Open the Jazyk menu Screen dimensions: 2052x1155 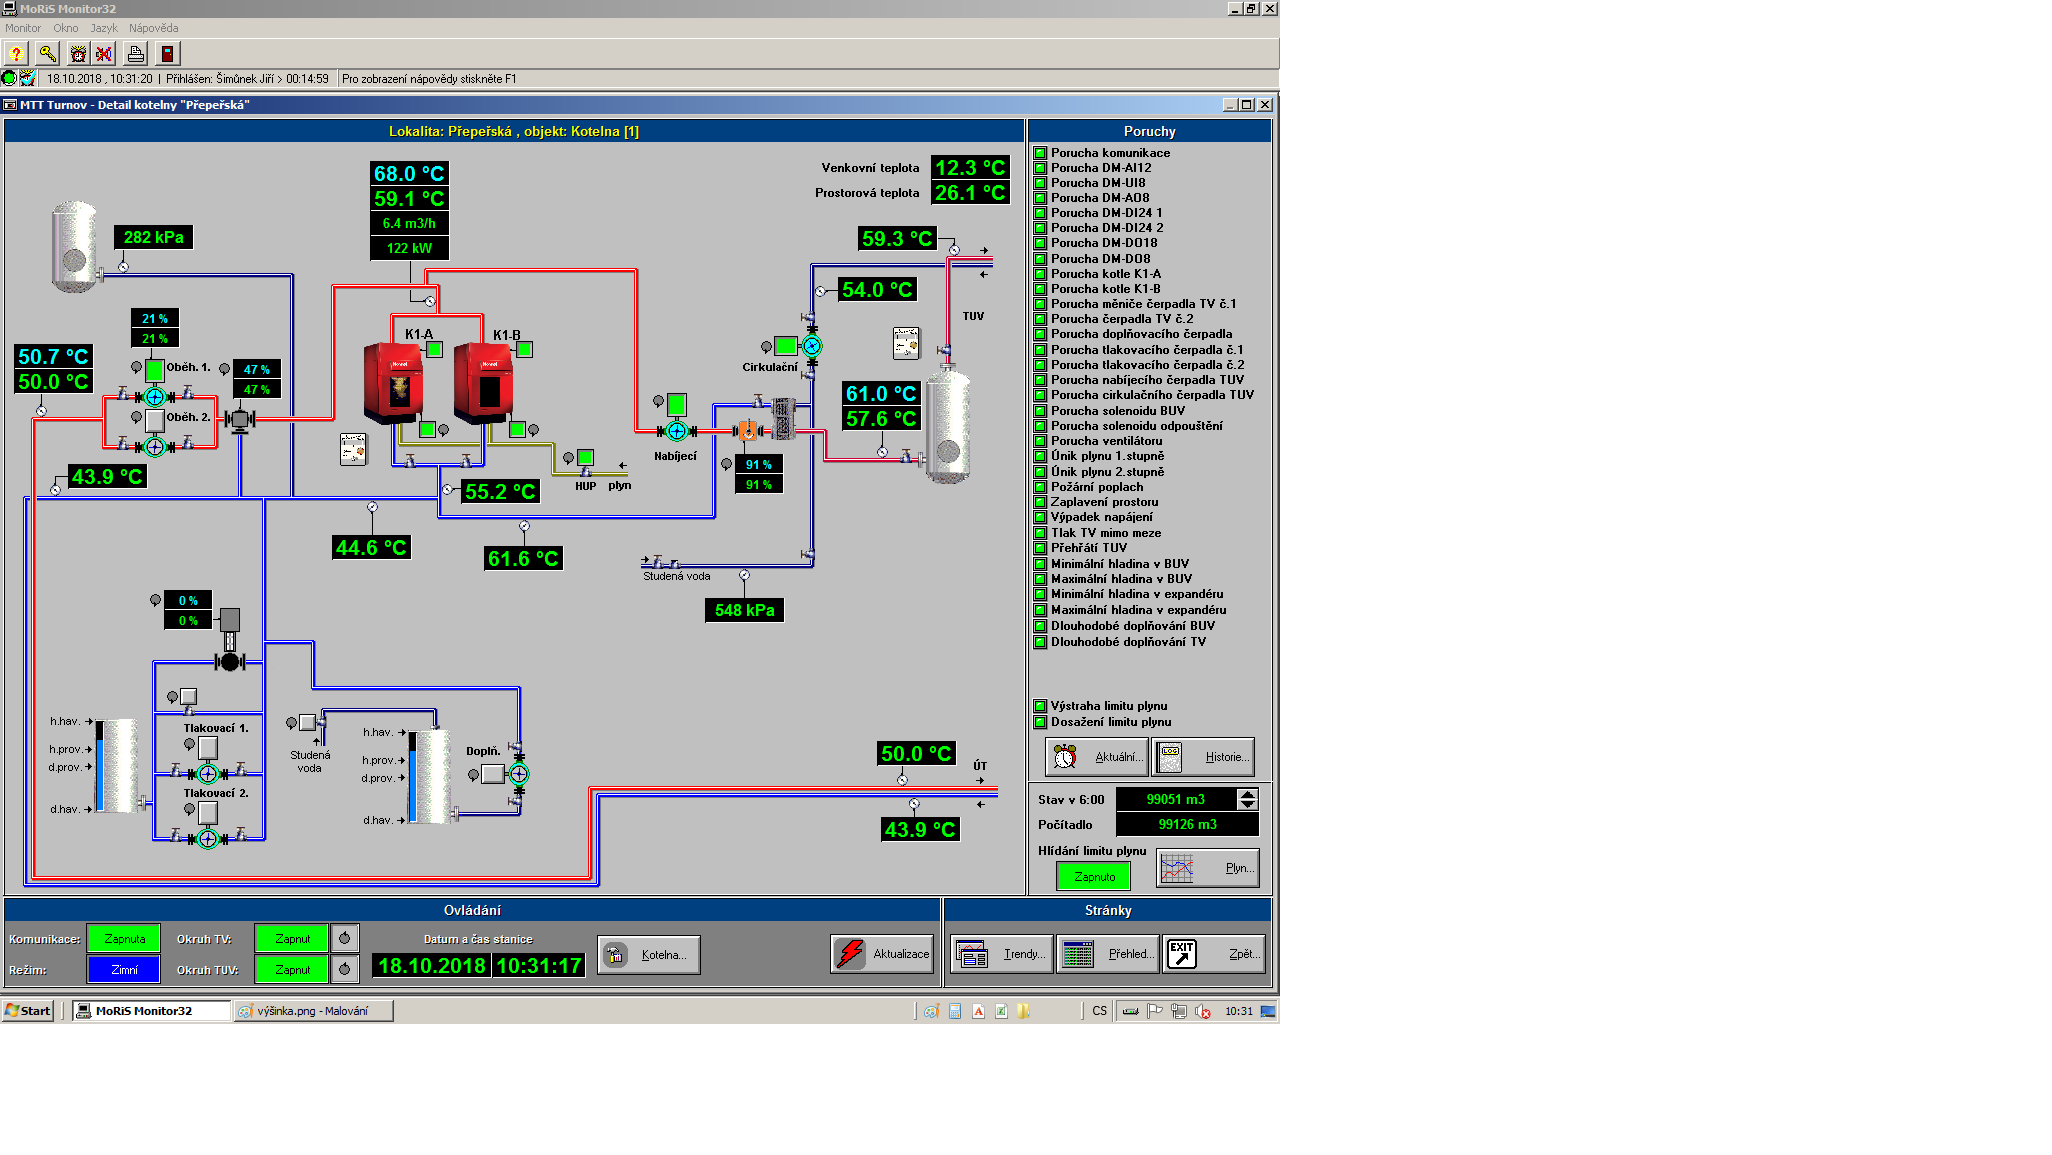tap(104, 28)
